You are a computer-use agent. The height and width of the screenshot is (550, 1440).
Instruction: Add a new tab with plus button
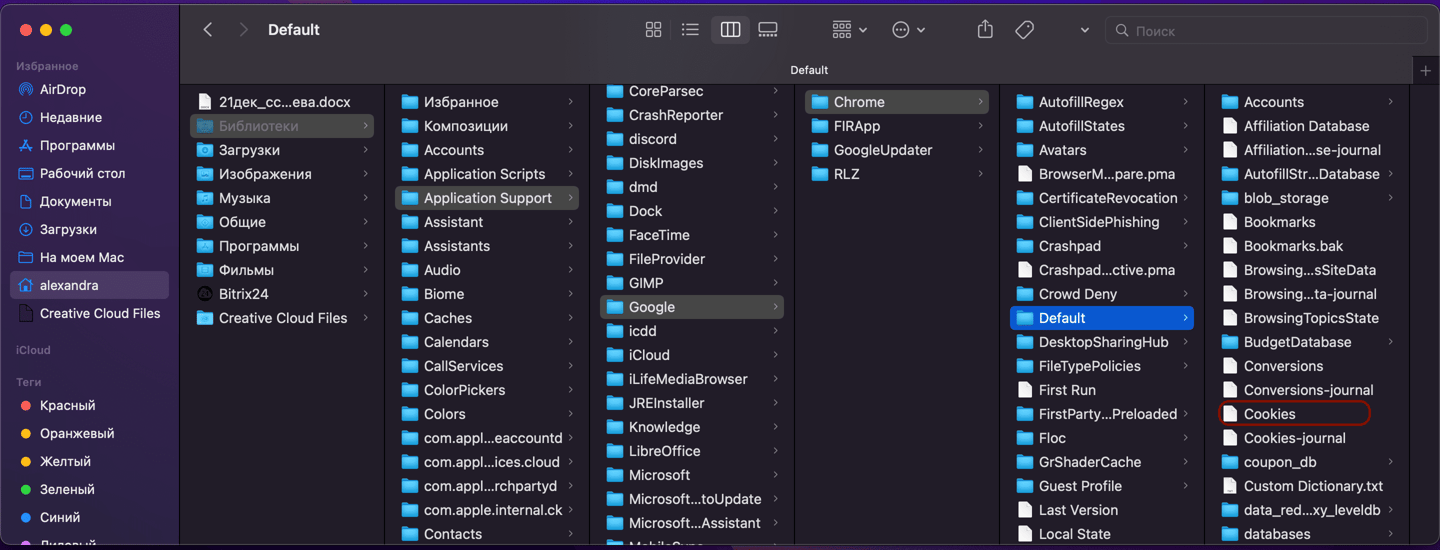coord(1425,70)
